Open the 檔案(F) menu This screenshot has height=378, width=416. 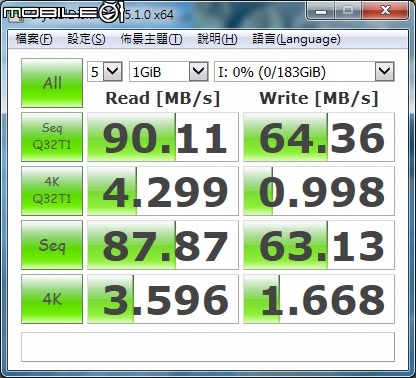(34, 39)
